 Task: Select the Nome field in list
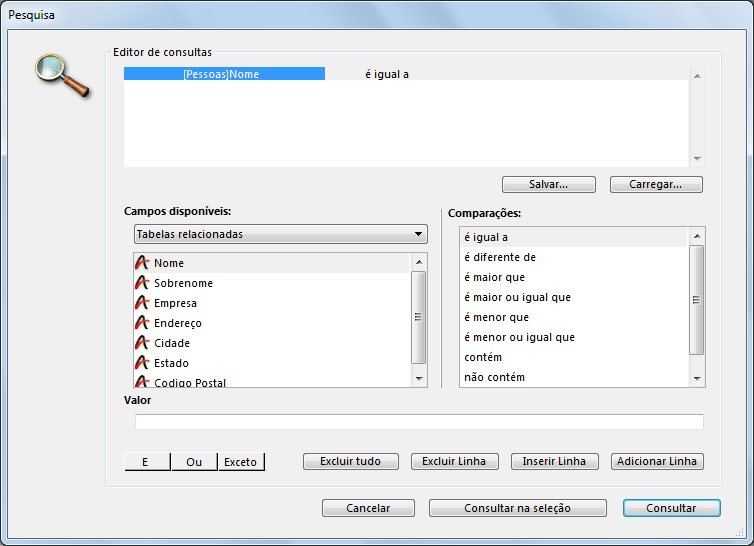click(272, 263)
